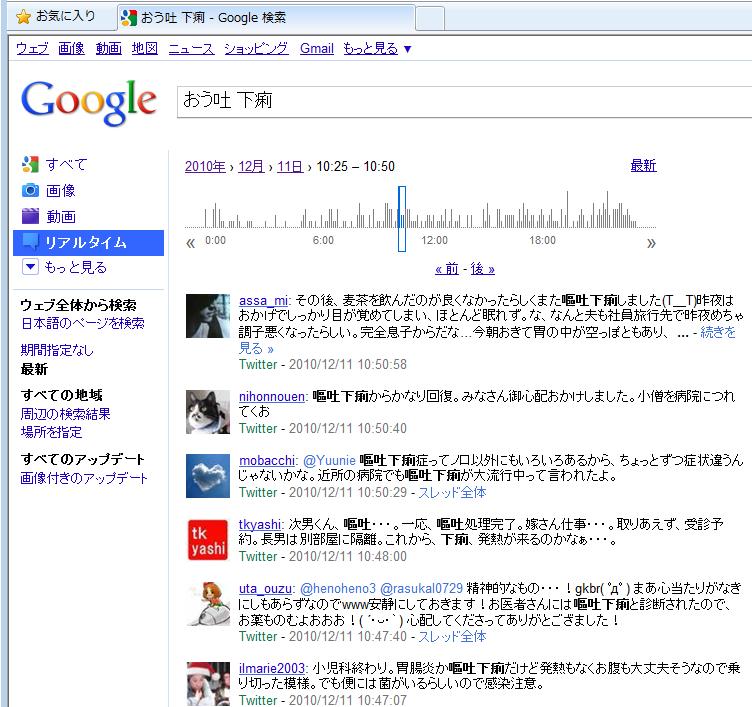Open assa_mi user profile link

263,301
